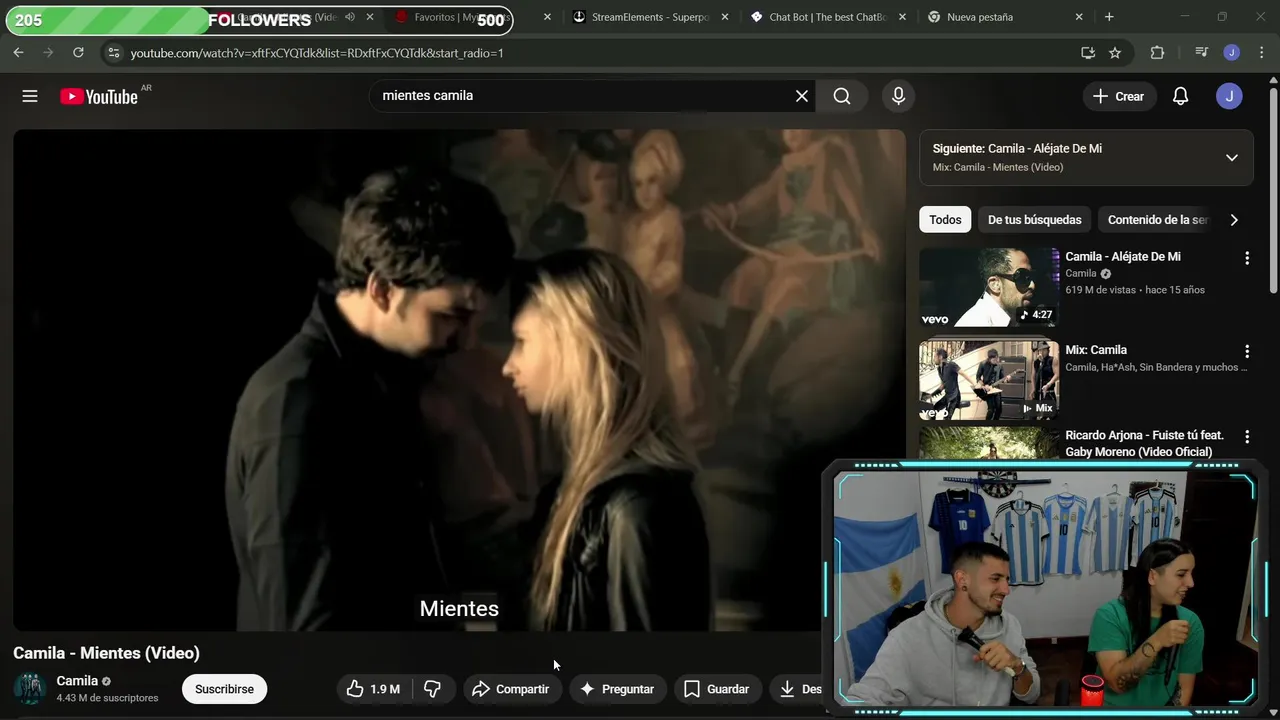1280x720 pixels.
Task: Open the Camila channel name link
Action: 77,681
